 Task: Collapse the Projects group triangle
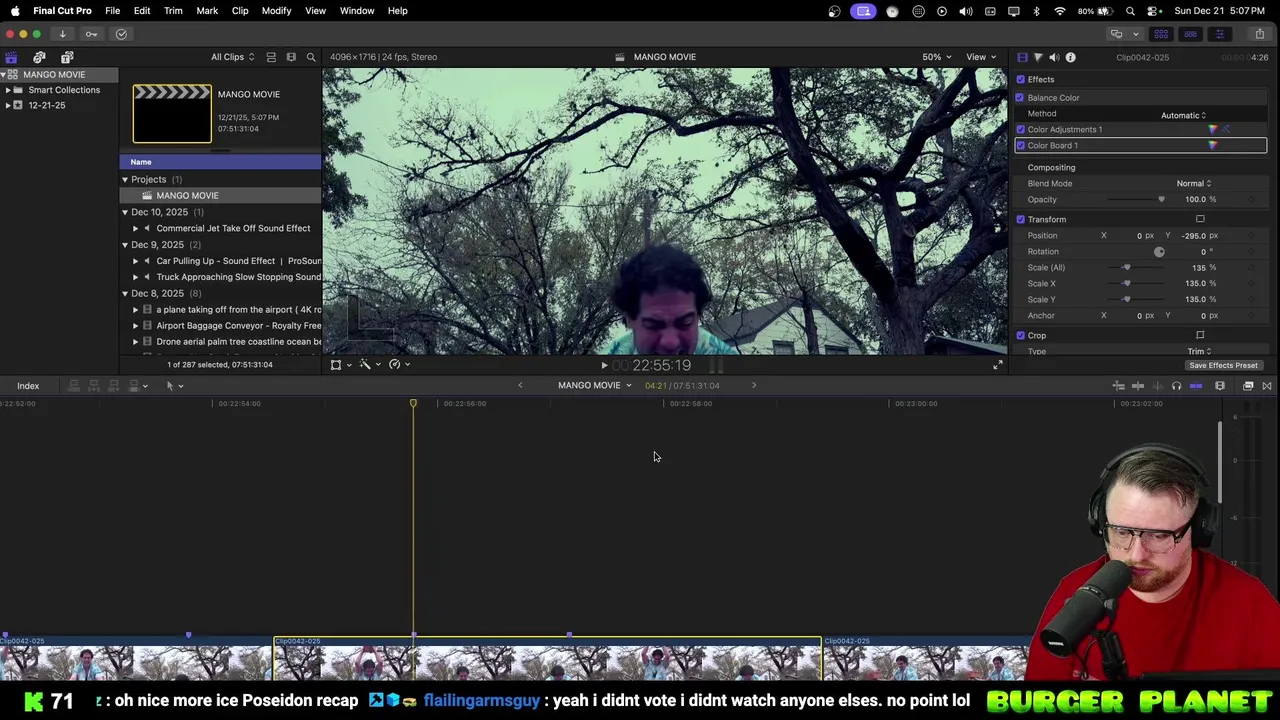125,179
